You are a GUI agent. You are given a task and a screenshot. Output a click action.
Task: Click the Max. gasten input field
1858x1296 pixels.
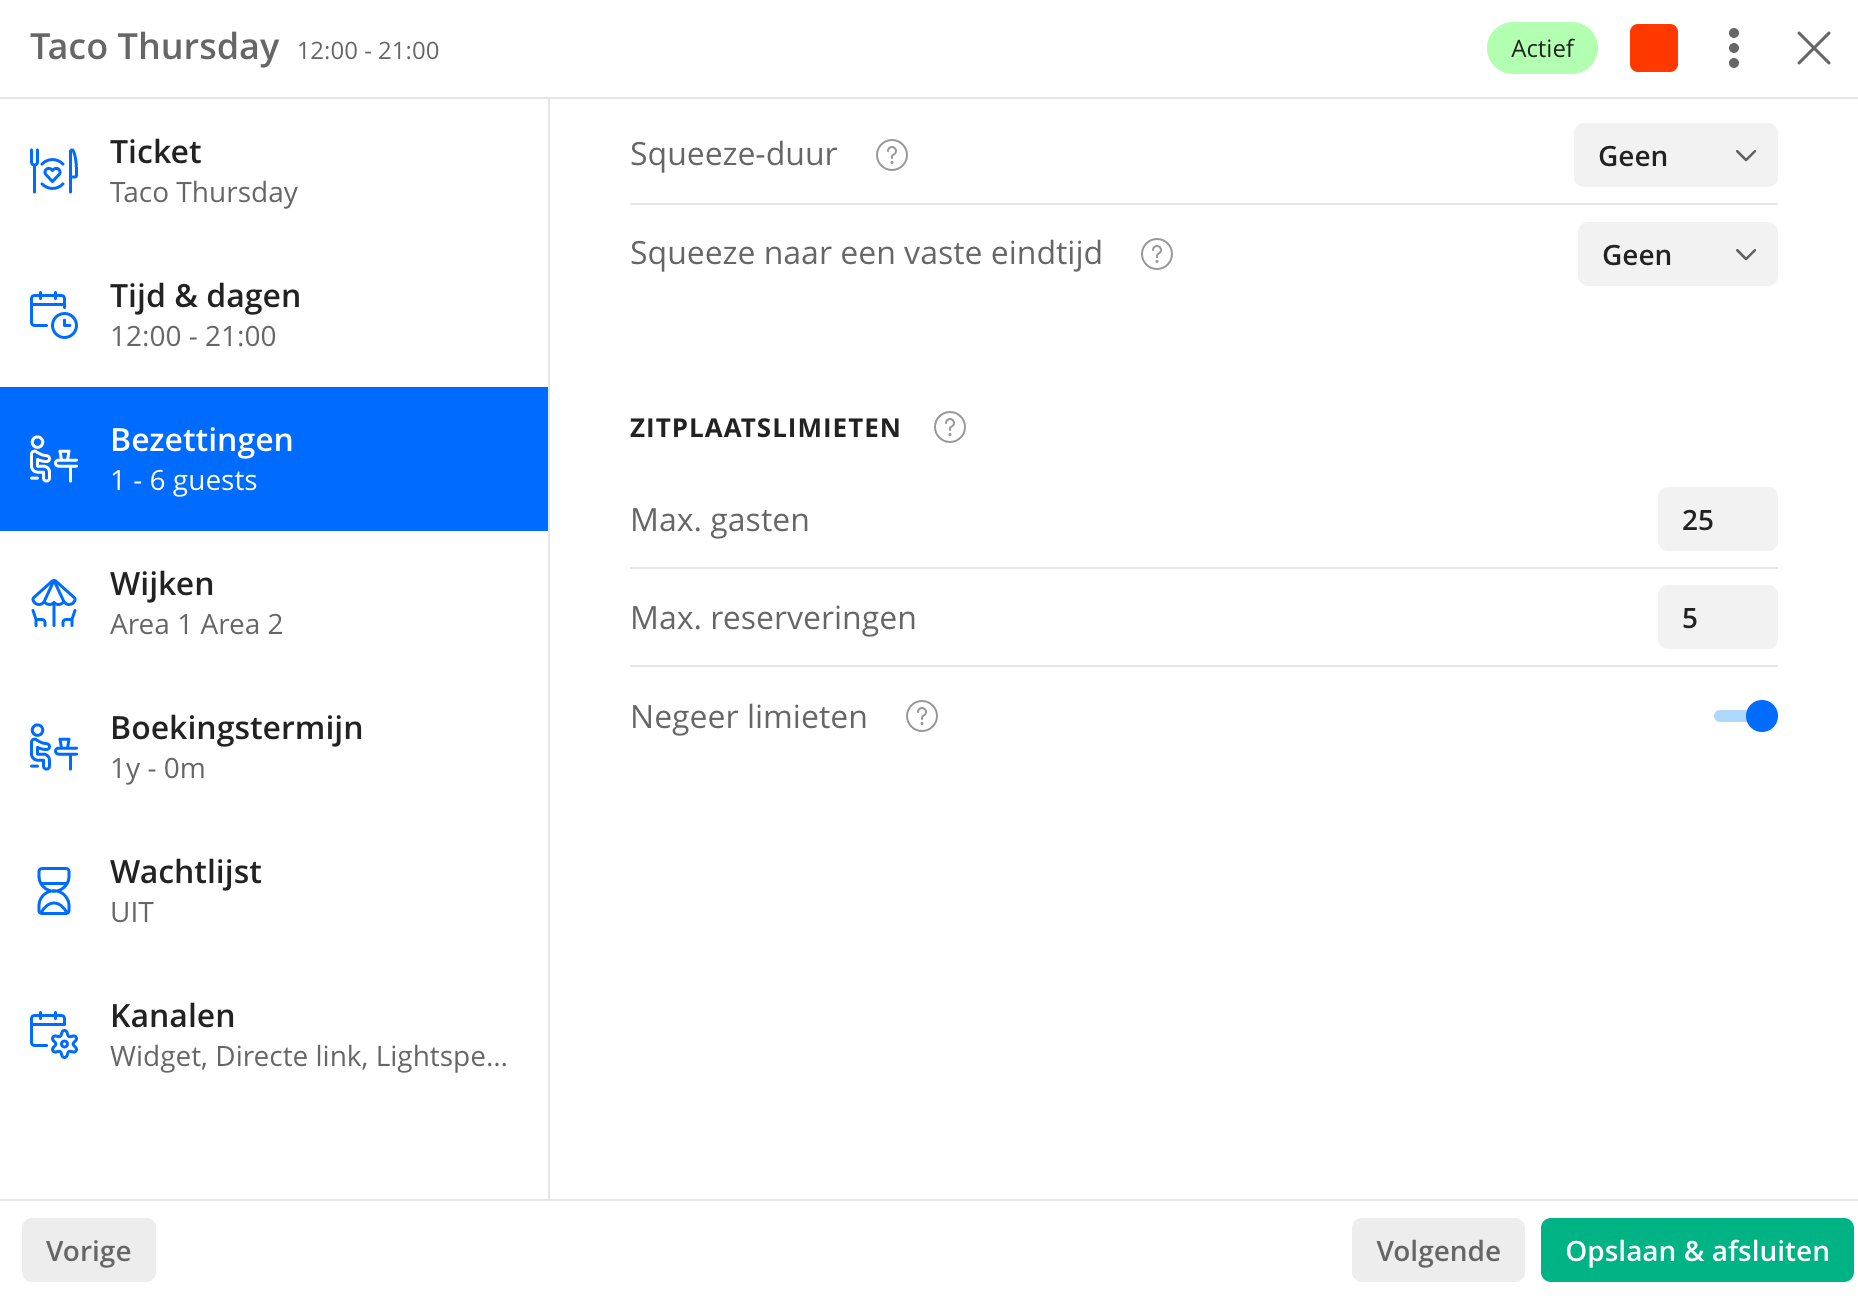1716,520
